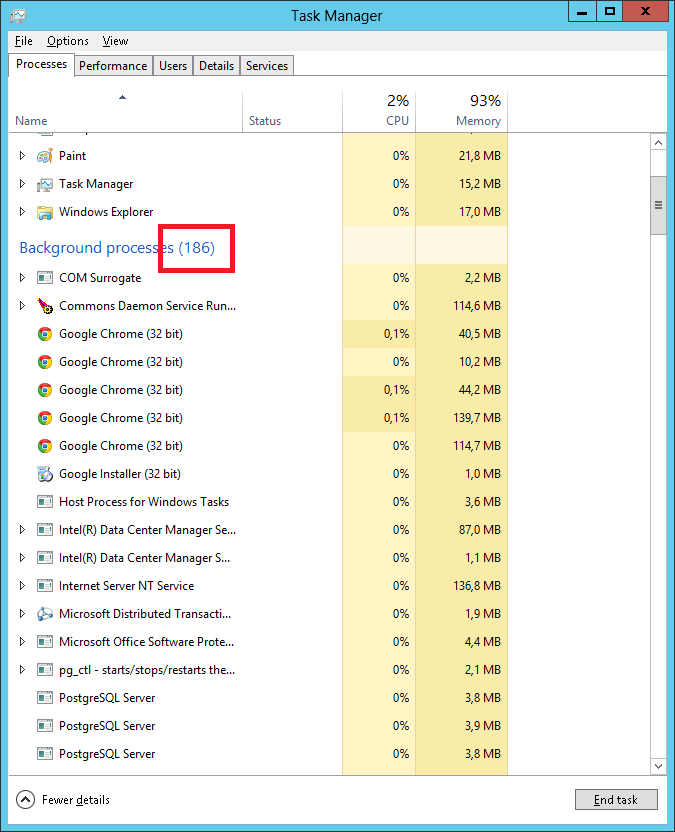Click the COM Surrogate process icon
Image resolution: width=675 pixels, height=832 pixels.
coord(44,278)
